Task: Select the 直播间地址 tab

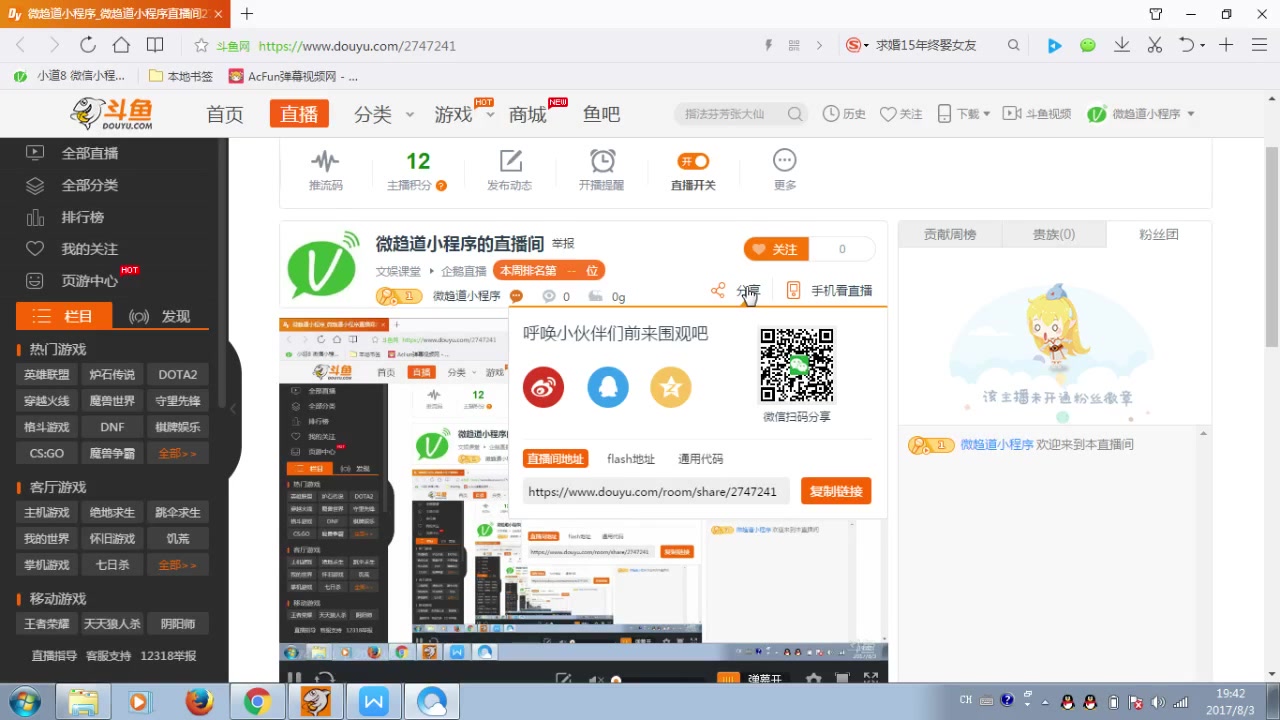Action: (x=555, y=459)
